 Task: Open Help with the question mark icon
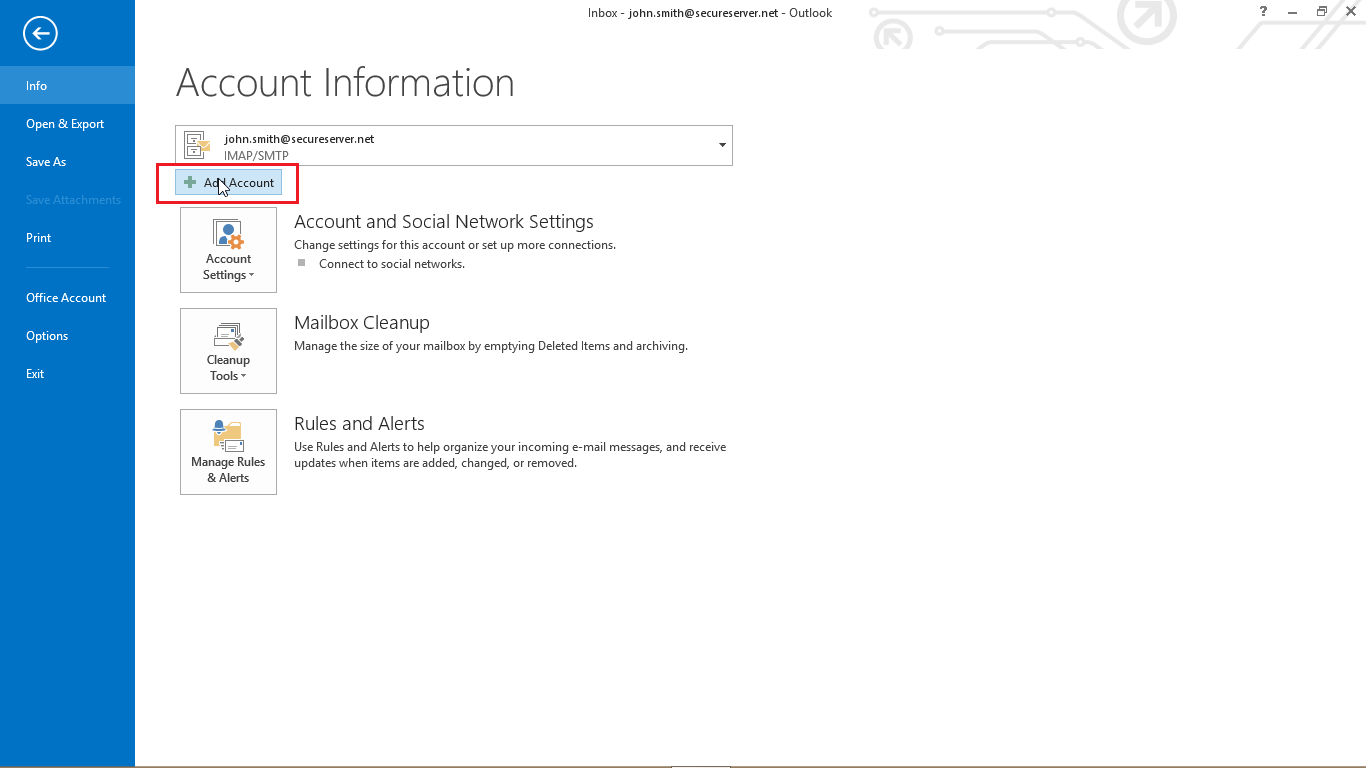tap(1264, 11)
